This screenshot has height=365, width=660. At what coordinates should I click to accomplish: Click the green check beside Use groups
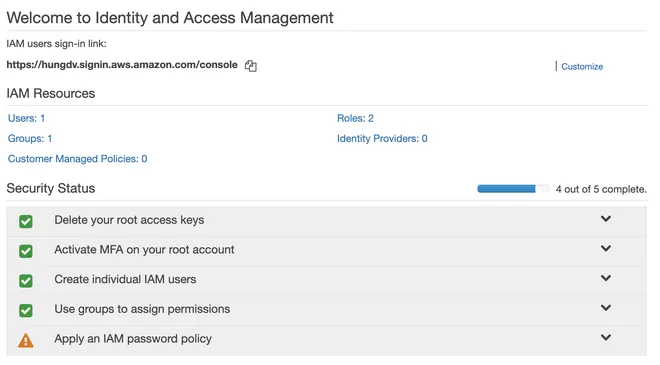click(x=26, y=311)
